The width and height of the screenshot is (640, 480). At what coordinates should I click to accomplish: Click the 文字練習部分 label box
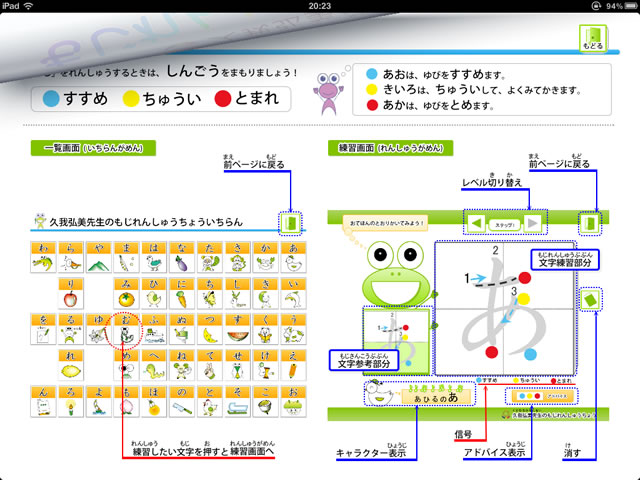tap(565, 260)
